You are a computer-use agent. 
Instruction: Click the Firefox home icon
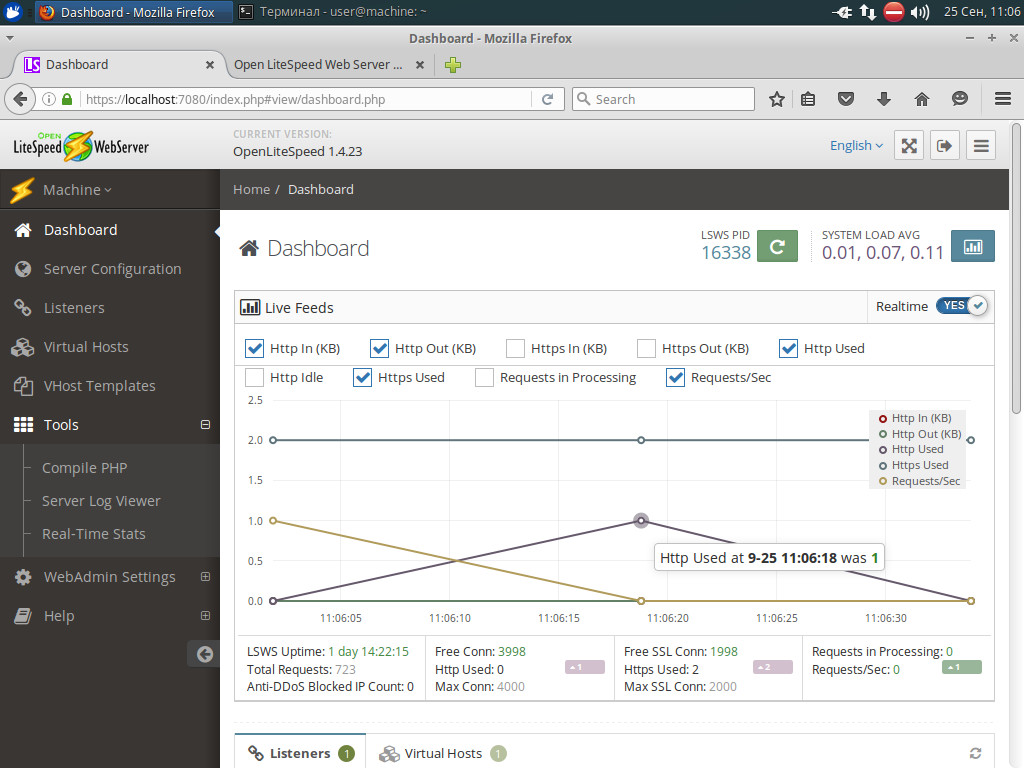point(922,99)
